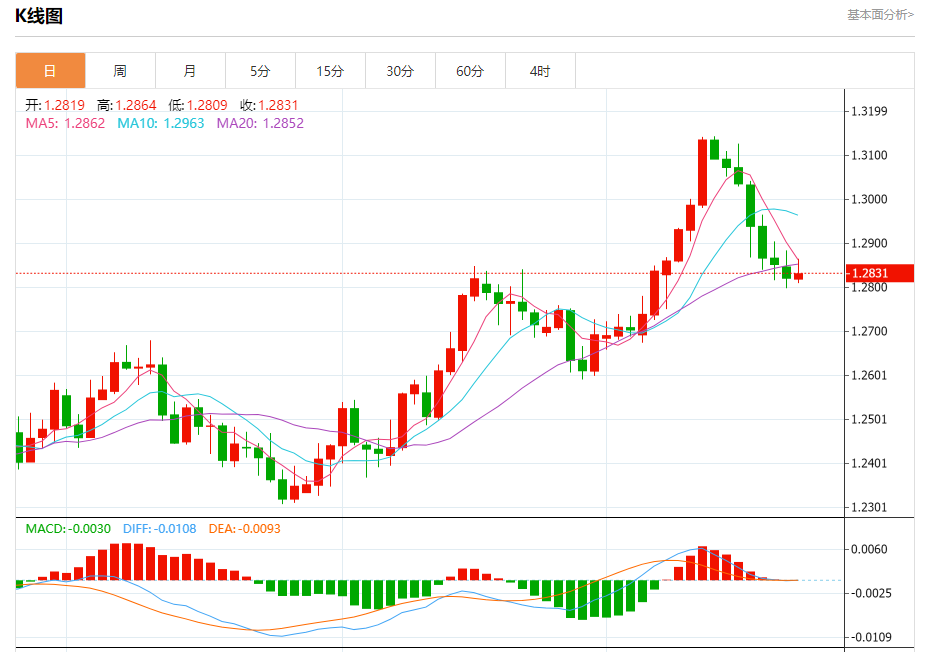Select the 日 daily chart tab
Screen dimensions: 926x652
point(50,71)
